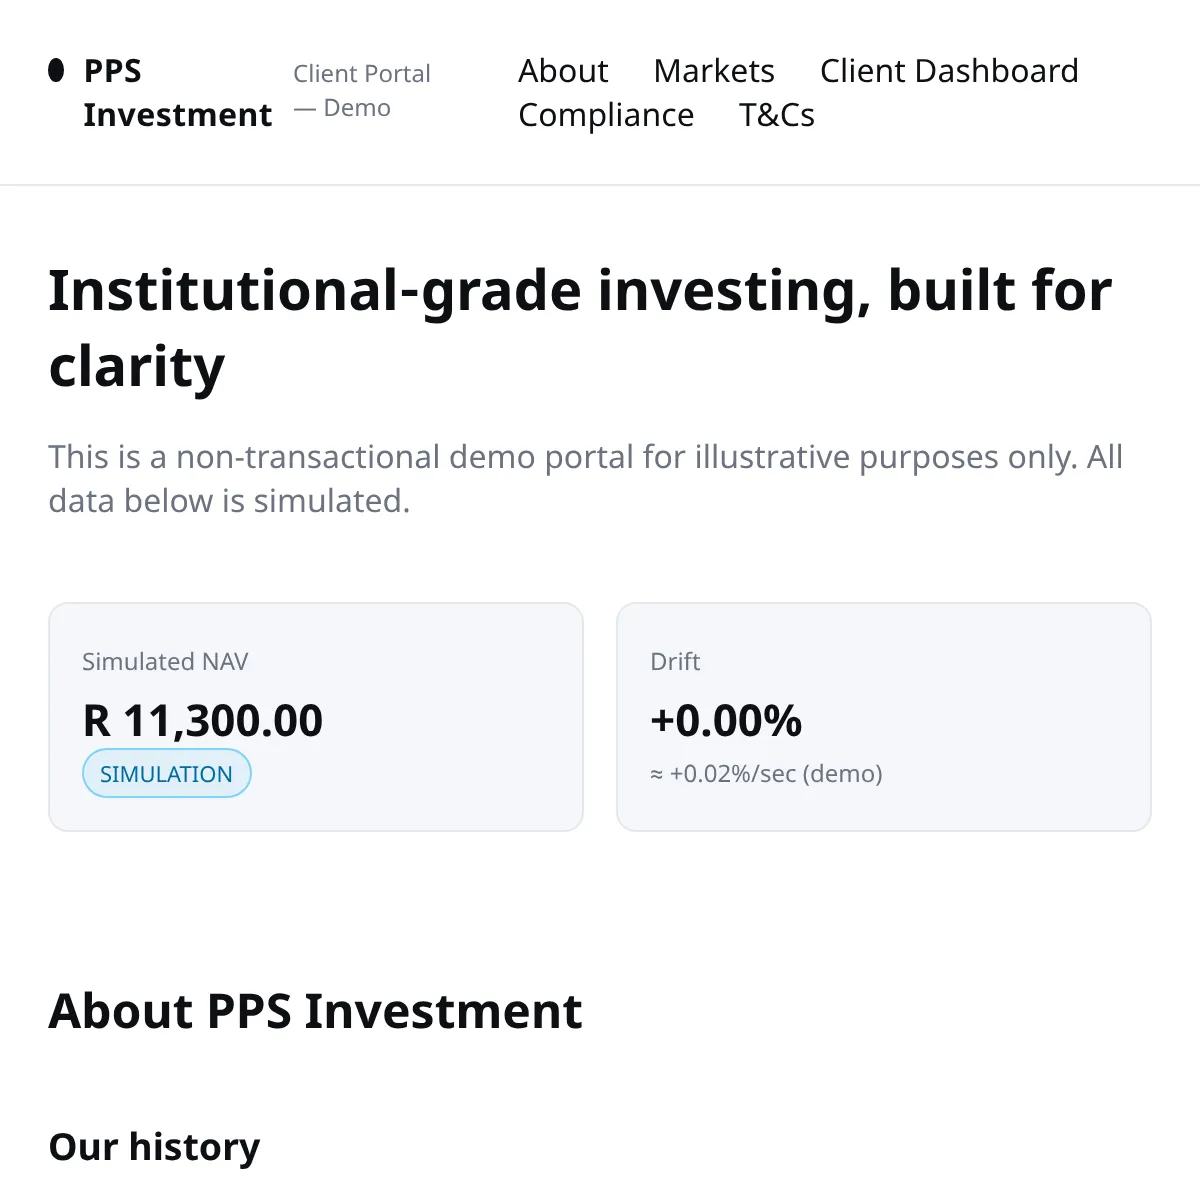Click the hero heading about institutional-grade investing
1200x1200 pixels.
tap(580, 328)
